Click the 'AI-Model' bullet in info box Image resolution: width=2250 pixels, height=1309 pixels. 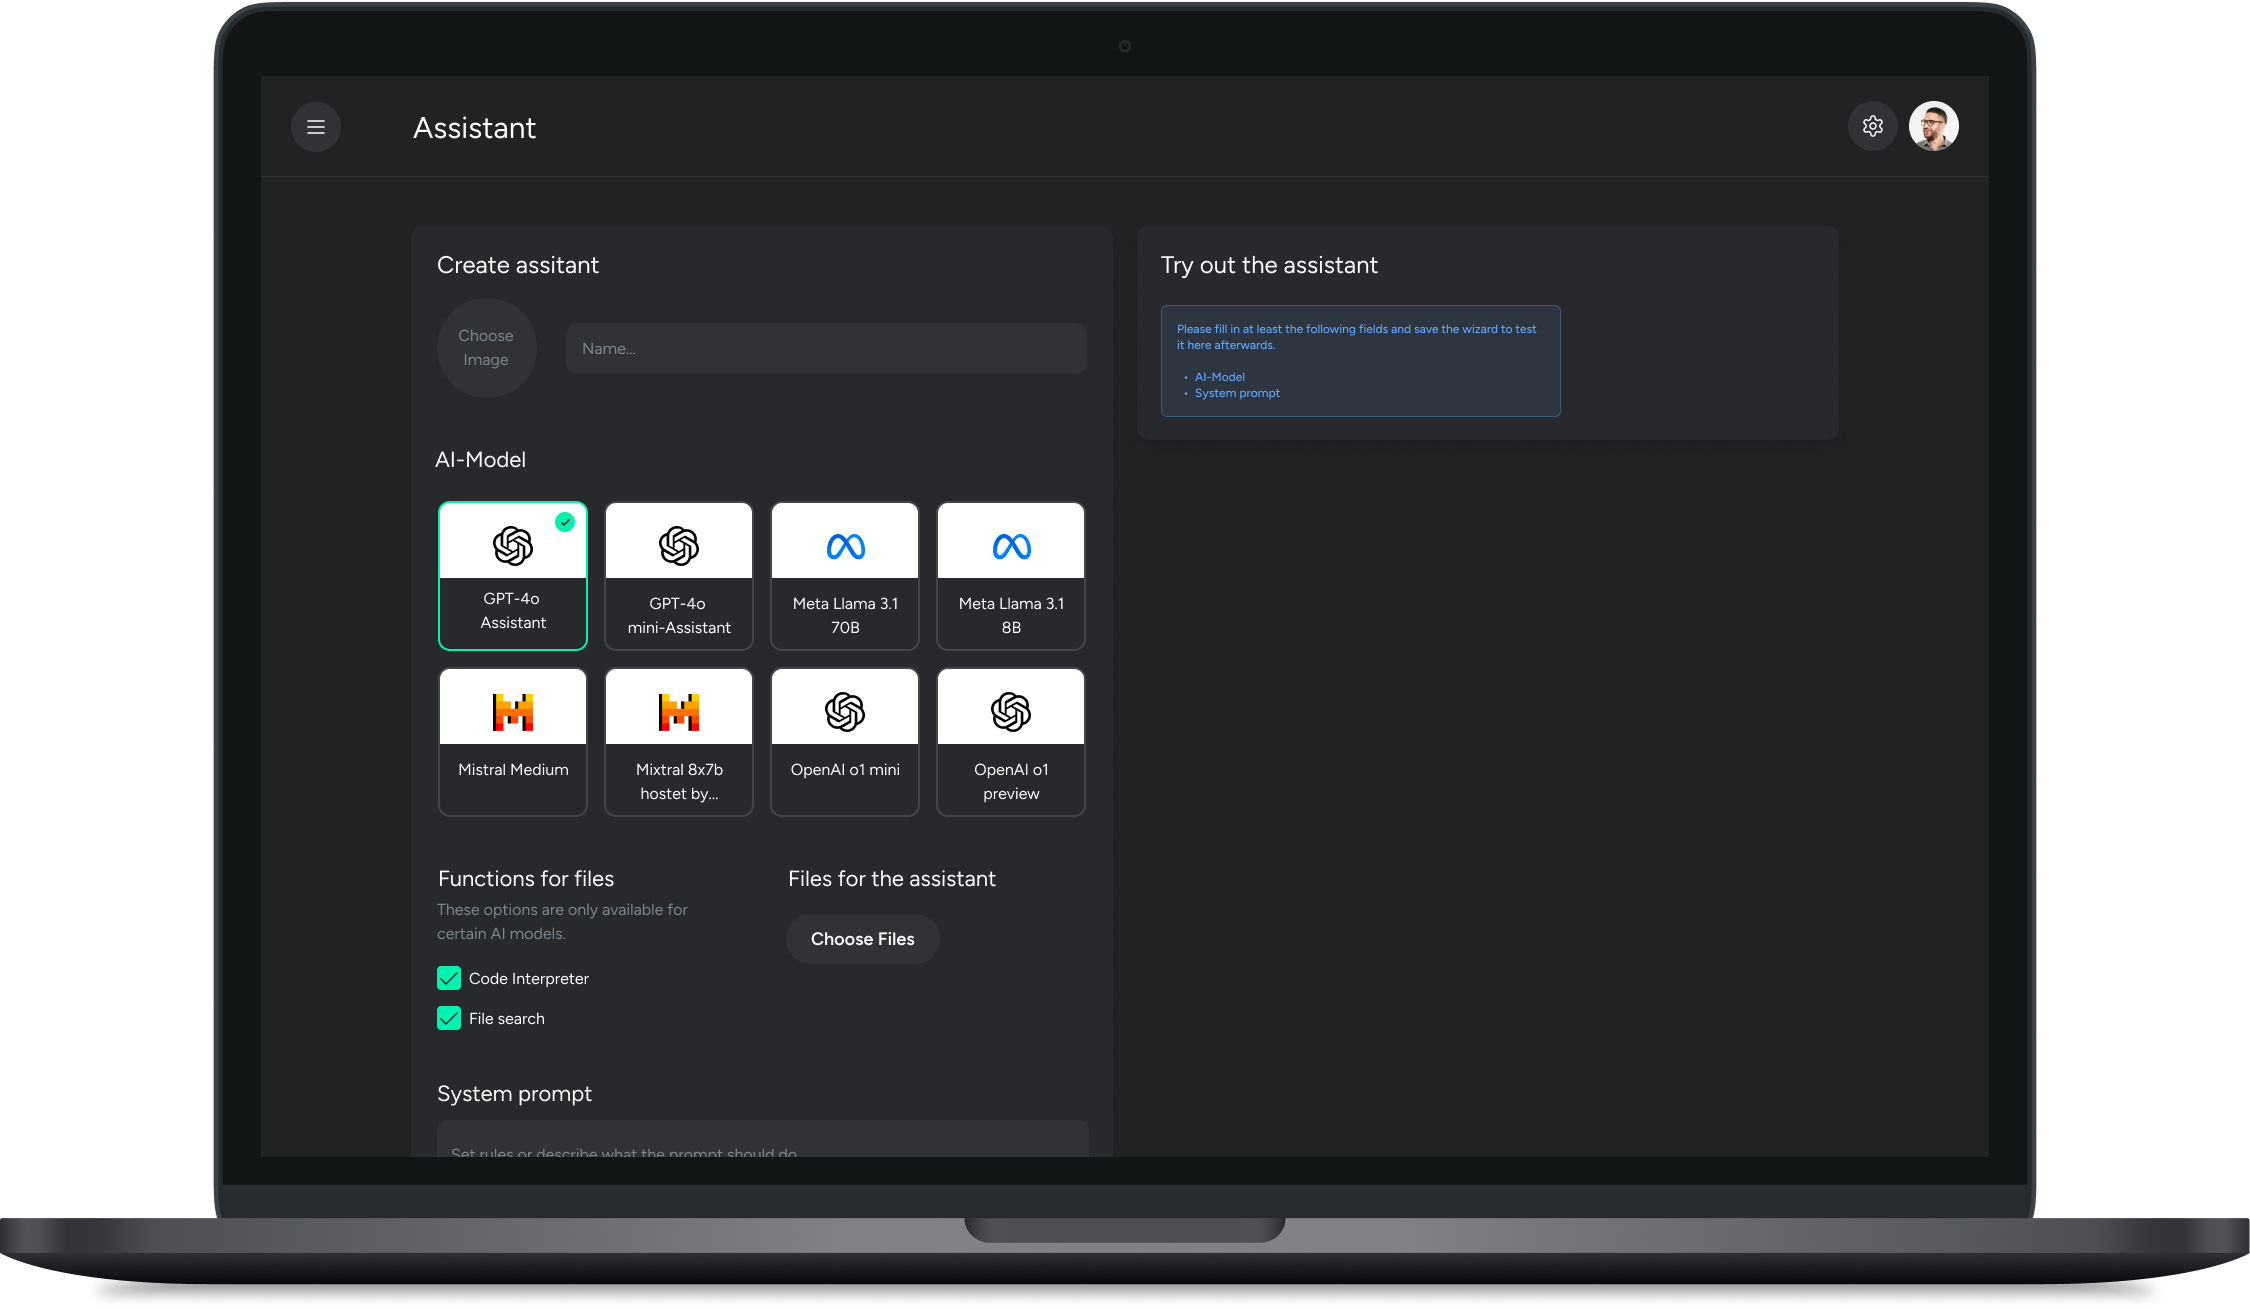coord(1220,377)
